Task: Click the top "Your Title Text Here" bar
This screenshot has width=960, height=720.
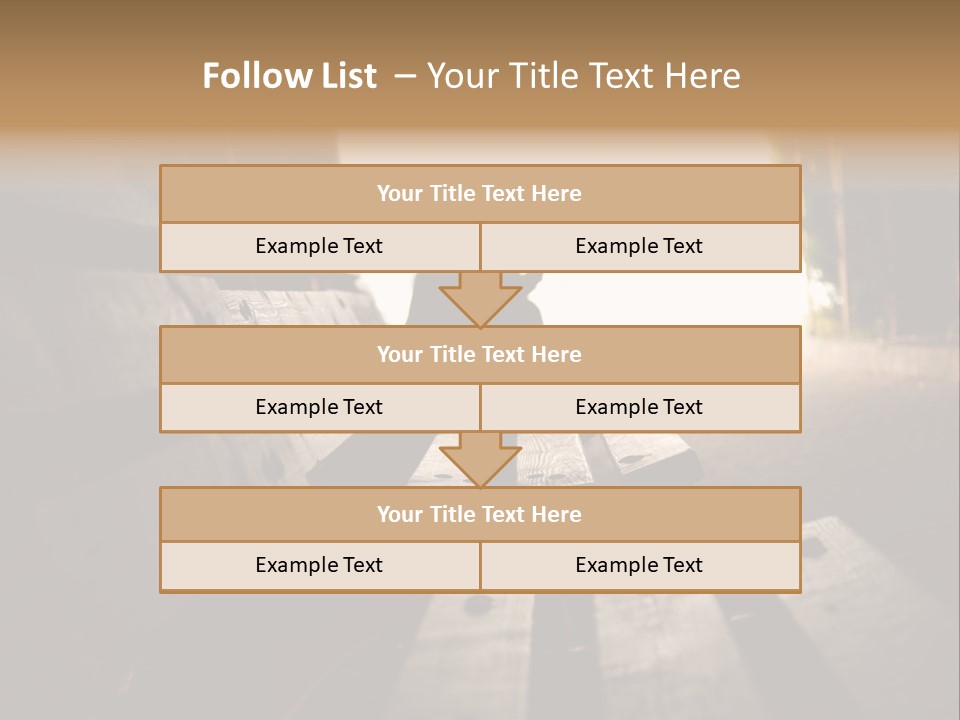Action: coord(480,193)
